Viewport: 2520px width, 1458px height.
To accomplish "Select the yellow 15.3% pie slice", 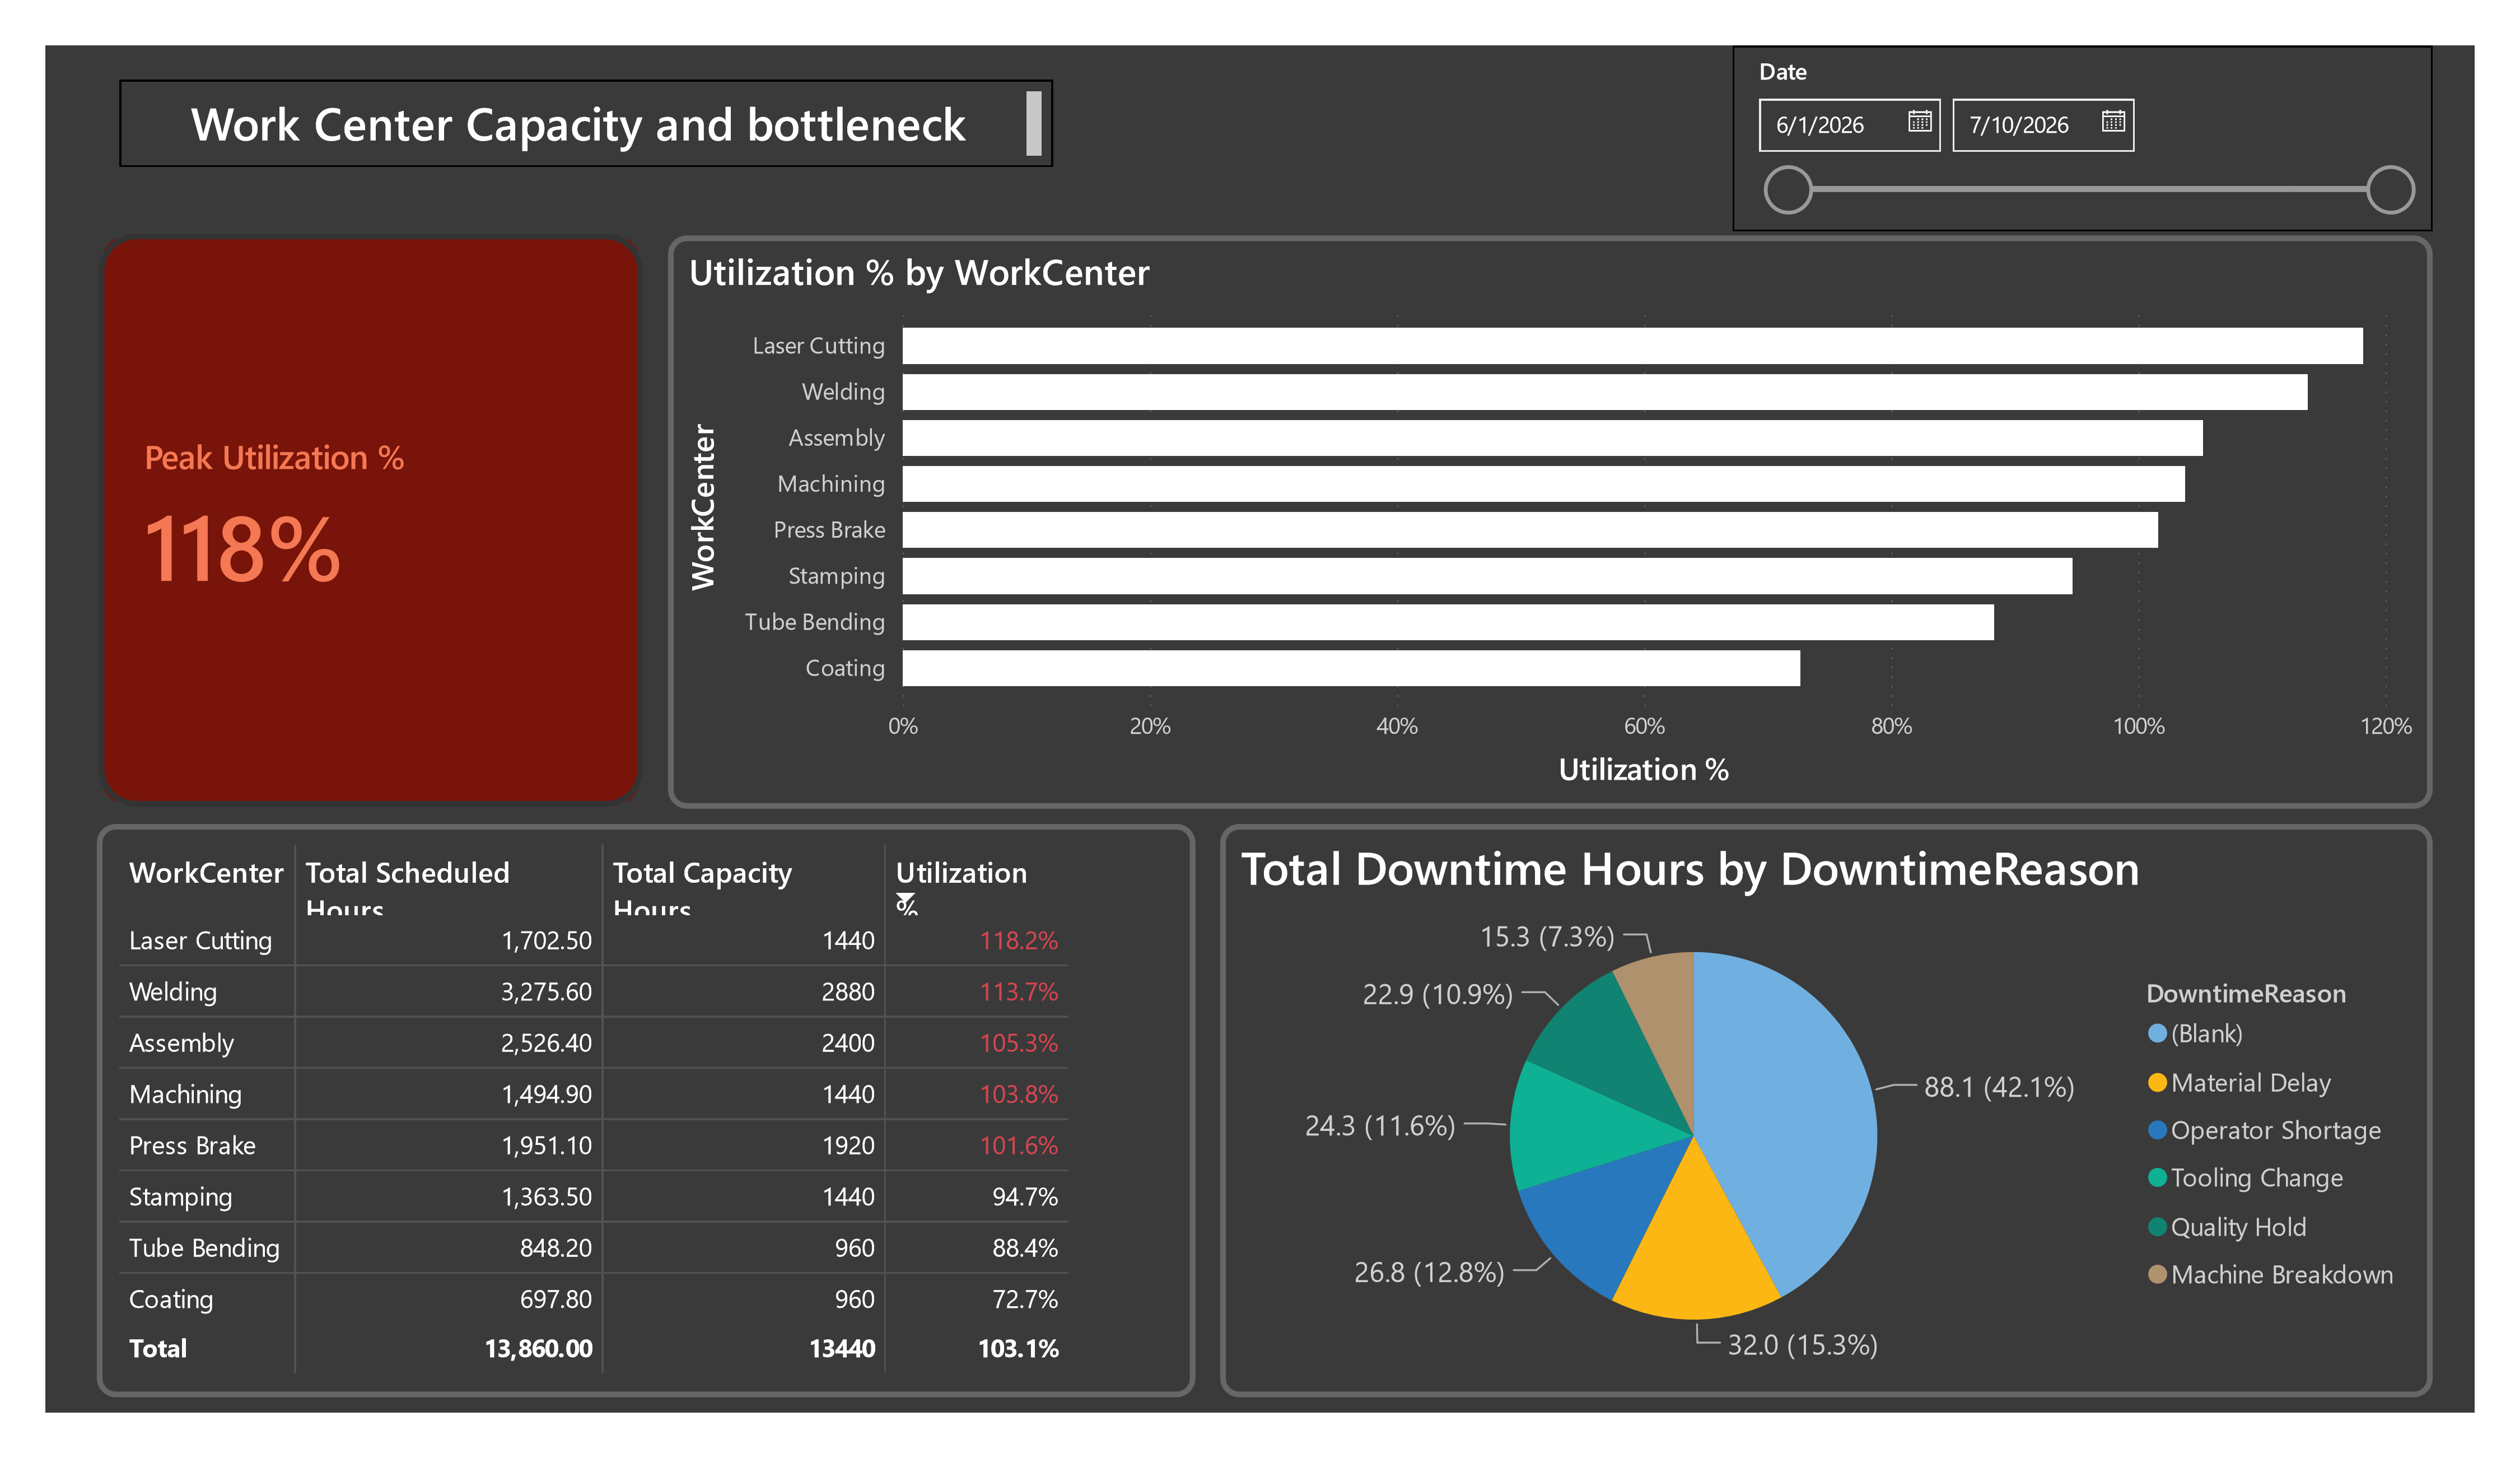I will click(x=1695, y=1245).
